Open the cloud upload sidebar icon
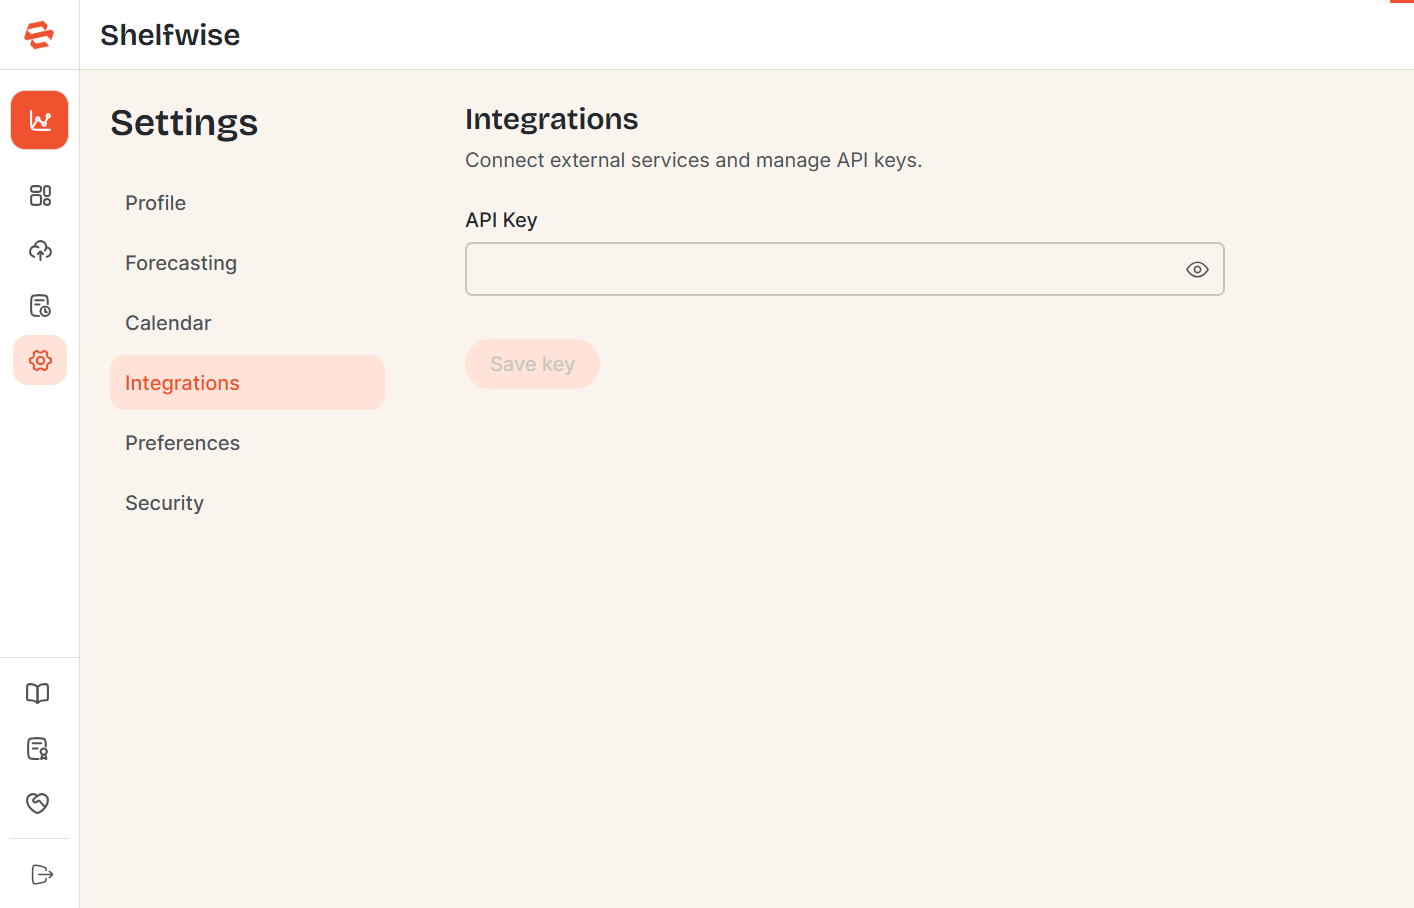 (40, 250)
